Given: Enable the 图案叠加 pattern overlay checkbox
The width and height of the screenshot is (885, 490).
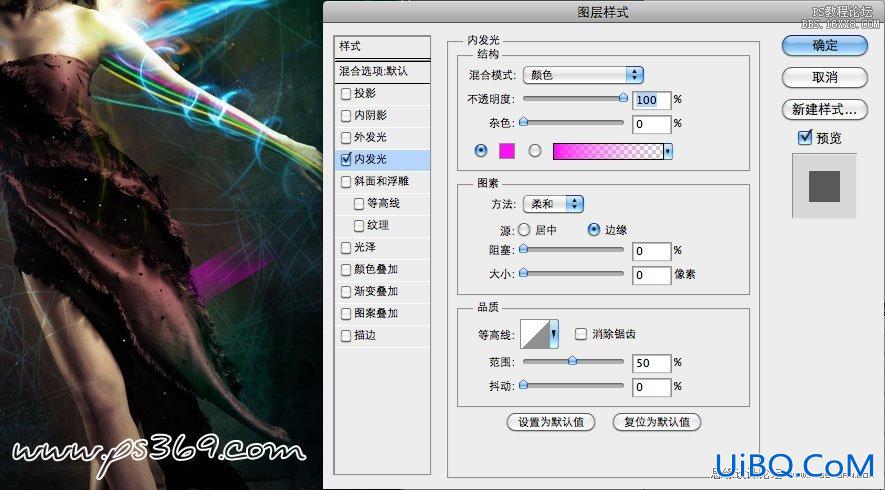Looking at the screenshot, I should coord(346,314).
